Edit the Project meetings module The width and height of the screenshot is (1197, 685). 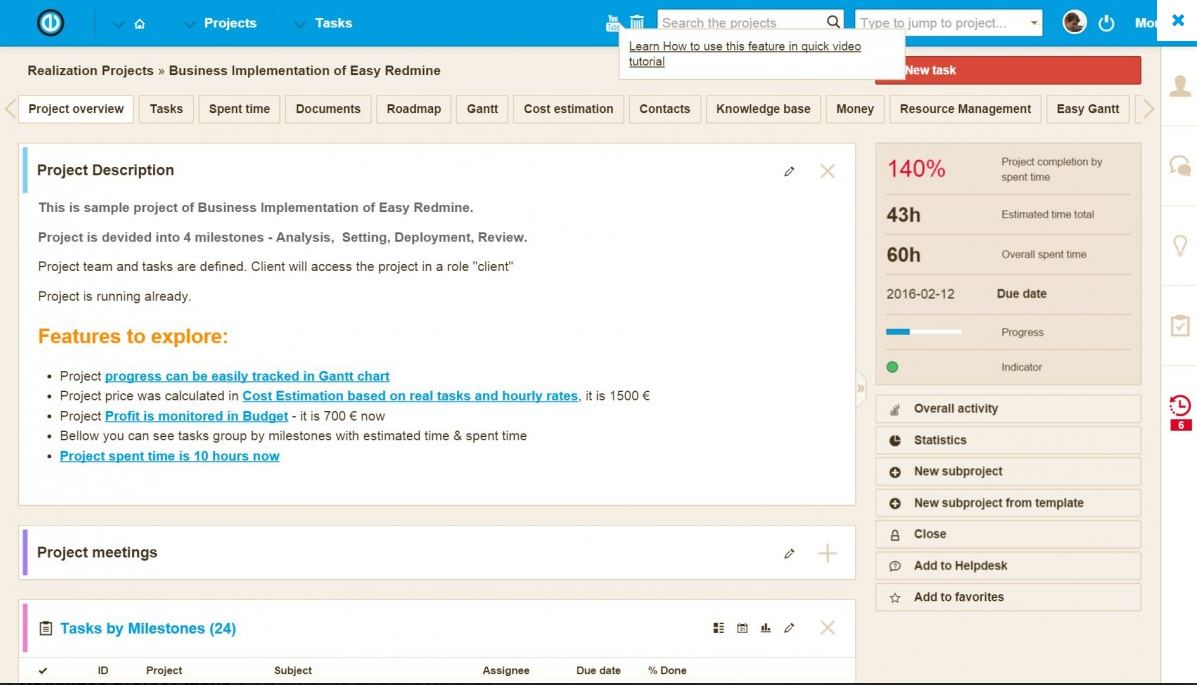789,554
